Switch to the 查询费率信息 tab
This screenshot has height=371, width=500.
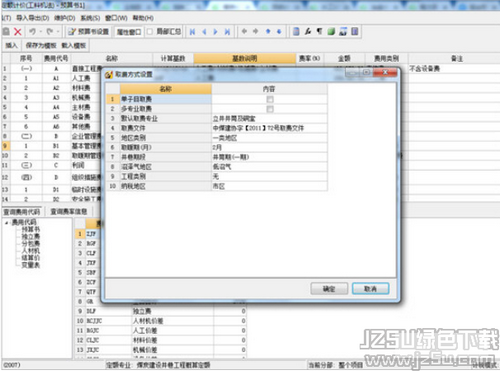[x=68, y=212]
